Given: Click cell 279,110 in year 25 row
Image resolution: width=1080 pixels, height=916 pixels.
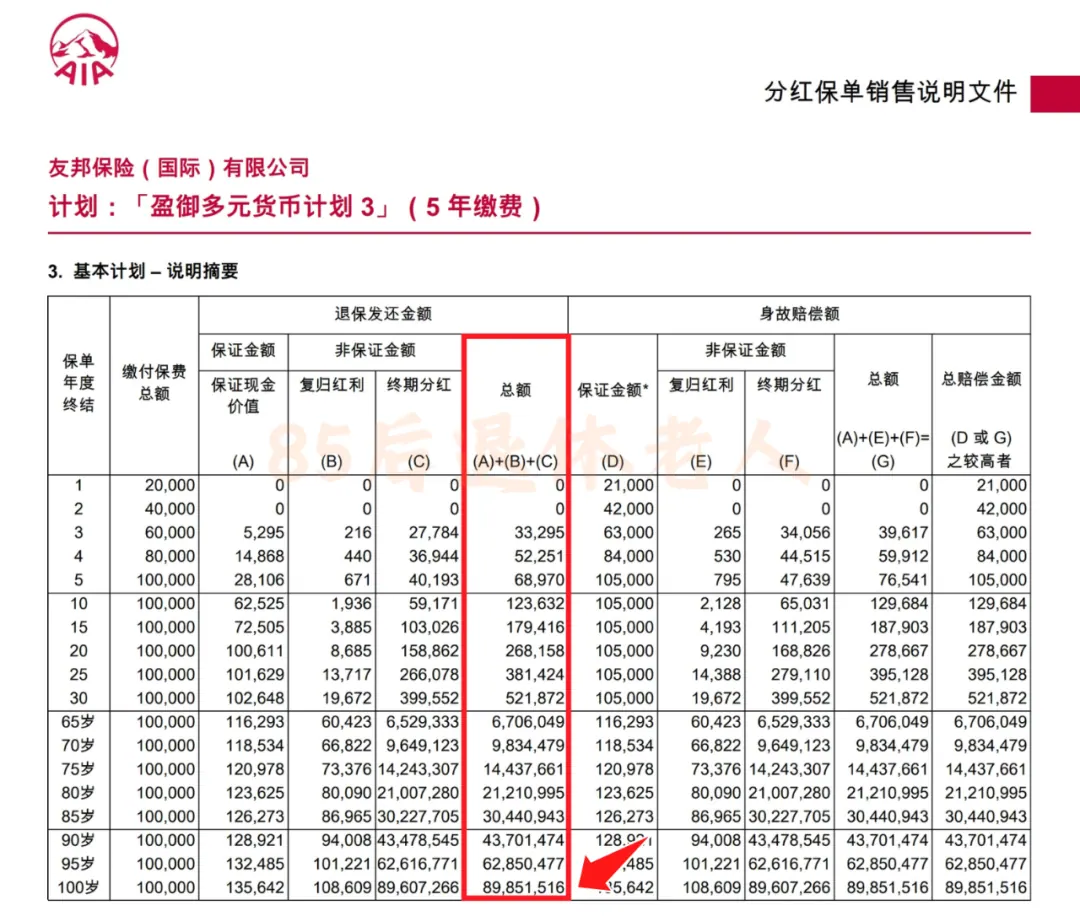Looking at the screenshot, I should 801,674.
